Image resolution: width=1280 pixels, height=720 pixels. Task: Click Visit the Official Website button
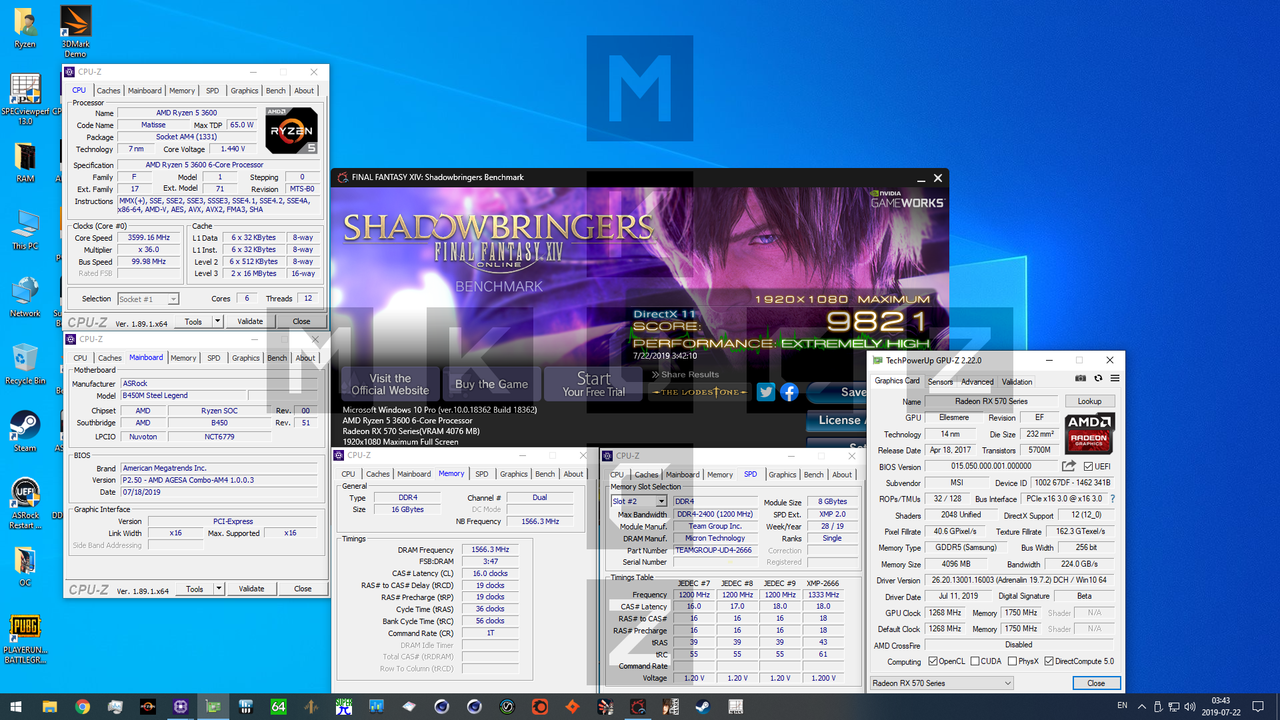[x=390, y=384]
